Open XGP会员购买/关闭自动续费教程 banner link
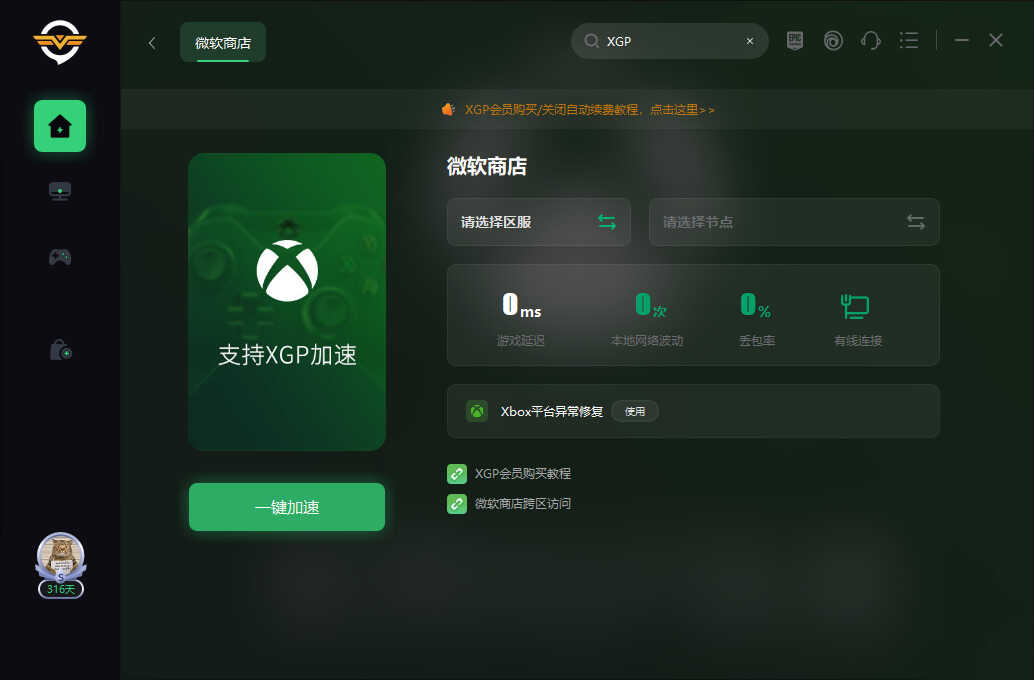Viewport: 1034px width, 680px height. [589, 109]
